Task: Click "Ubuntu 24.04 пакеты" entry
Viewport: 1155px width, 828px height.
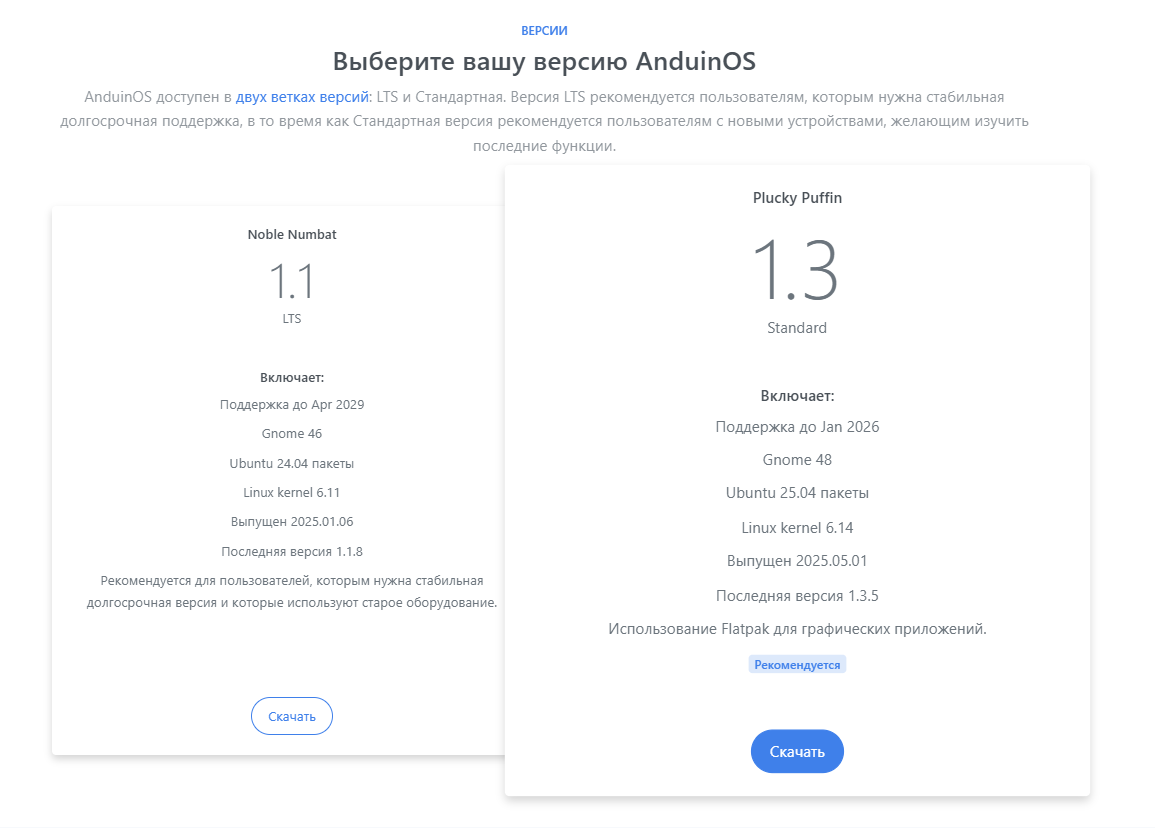Action: tap(291, 463)
